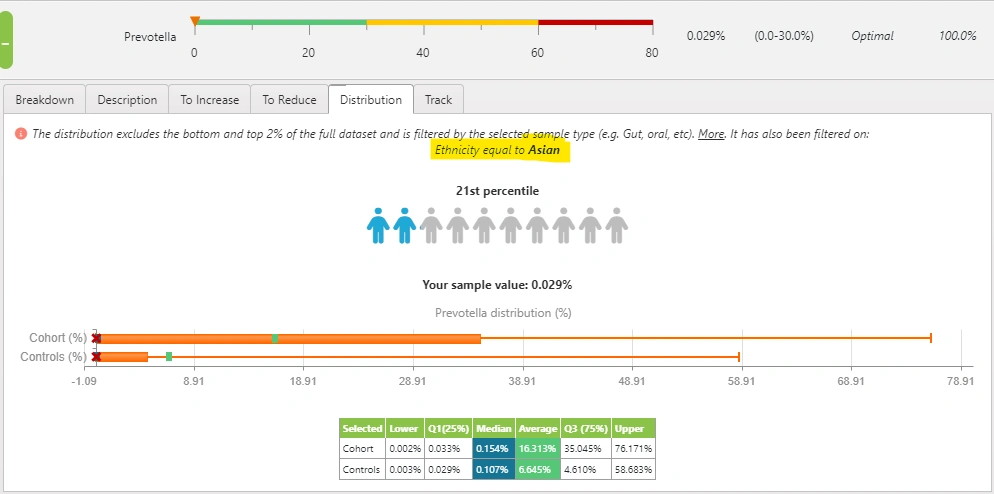Viewport: 994px width, 494px height.
Task: Click the Cohort Q3 cell 35.045%
Action: pyautogui.click(x=585, y=448)
